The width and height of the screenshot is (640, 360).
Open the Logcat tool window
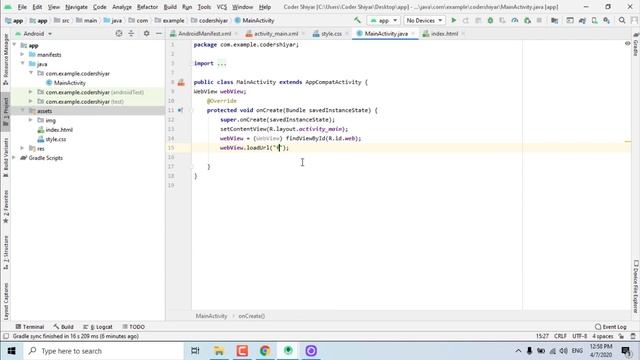point(98,327)
